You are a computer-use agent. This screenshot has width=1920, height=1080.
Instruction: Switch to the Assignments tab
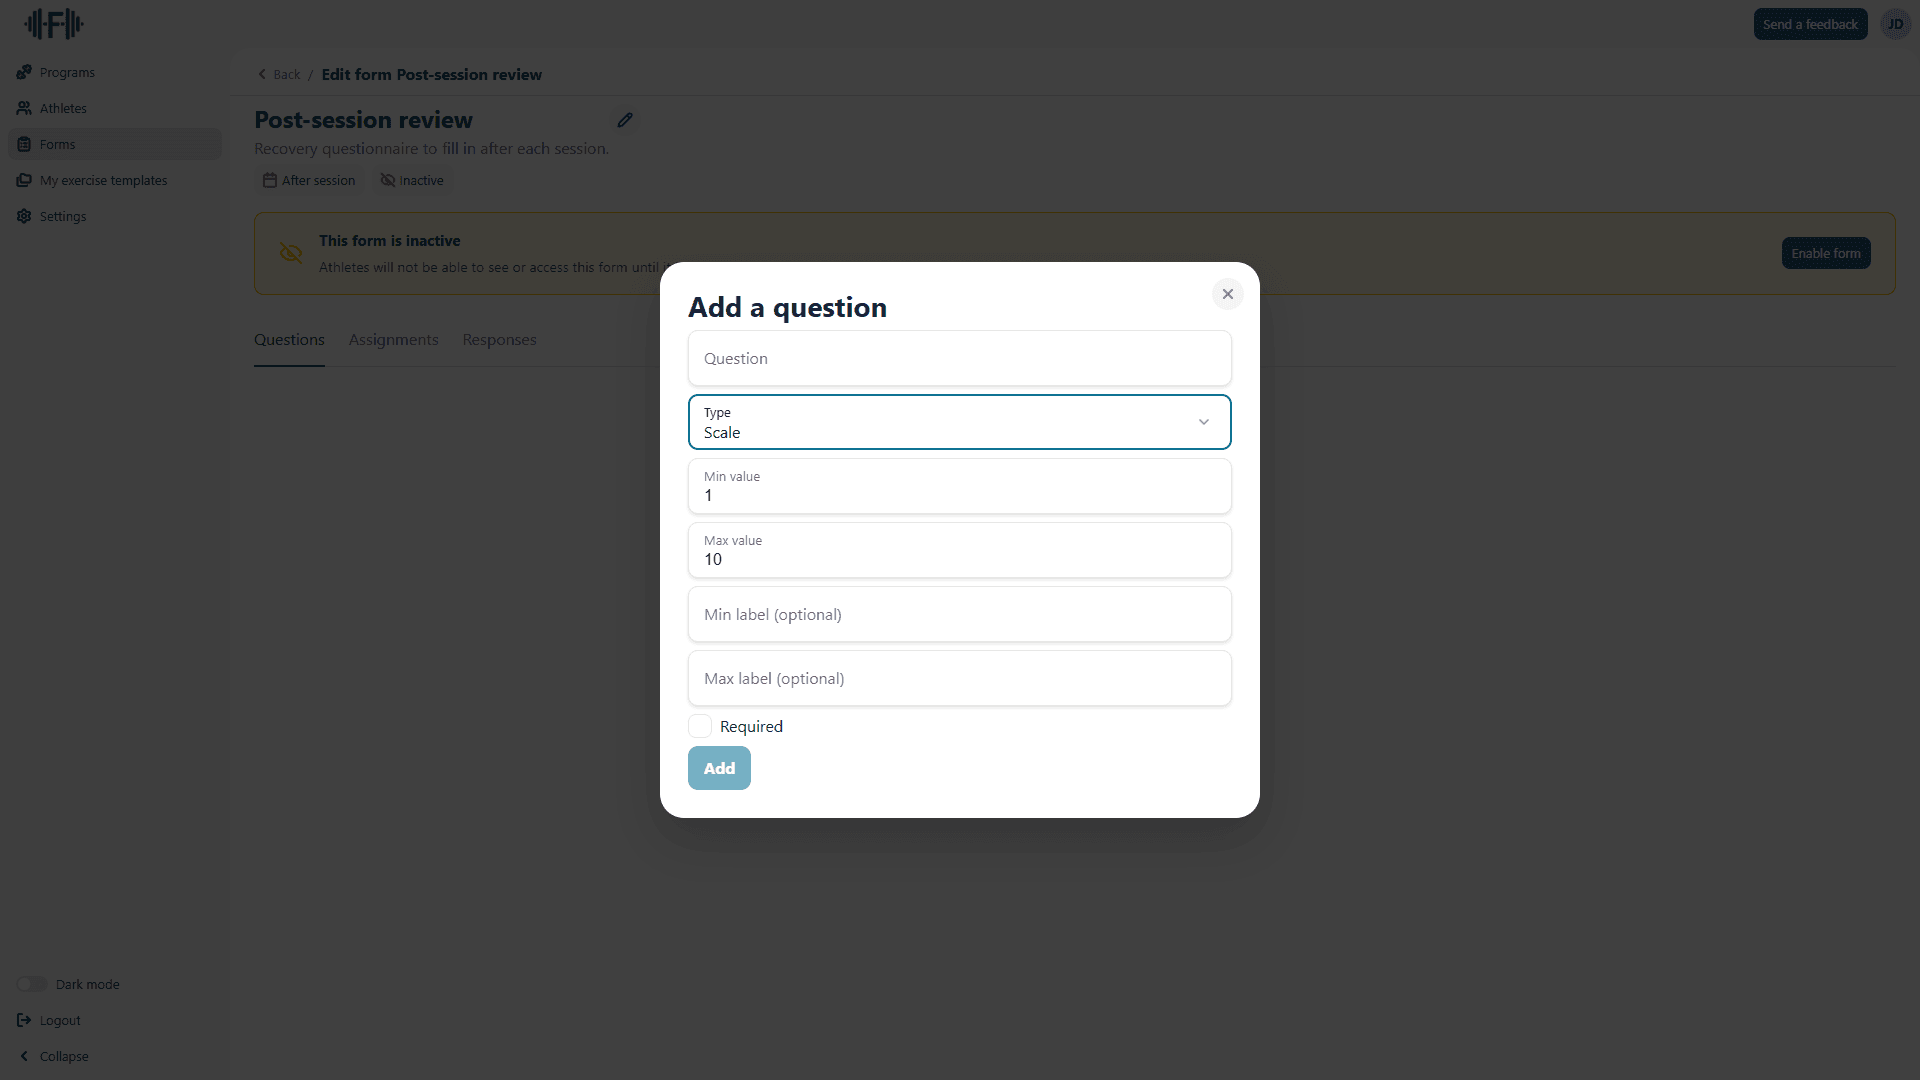[393, 340]
